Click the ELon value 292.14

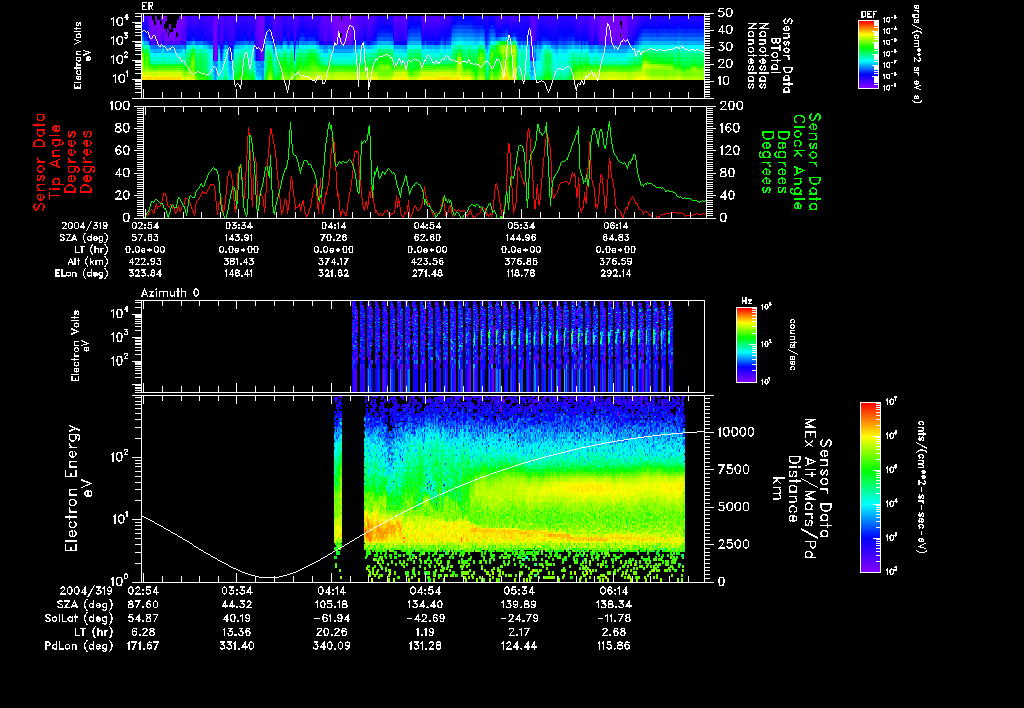pyautogui.click(x=615, y=274)
